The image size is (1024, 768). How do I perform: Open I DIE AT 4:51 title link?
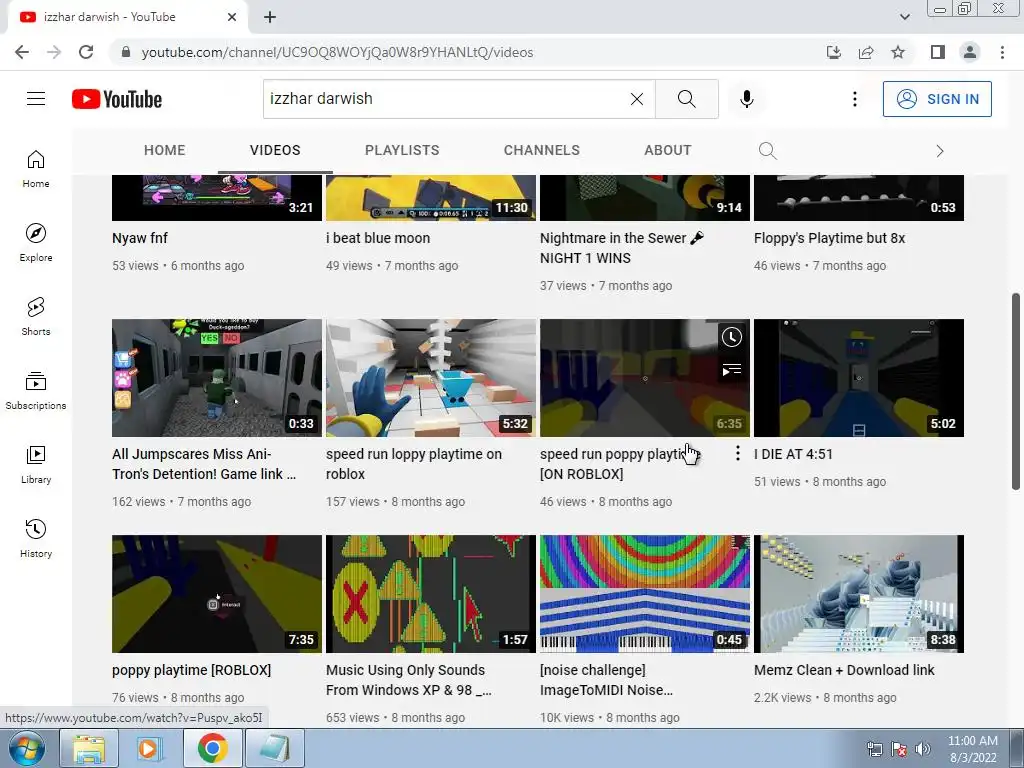pyautogui.click(x=793, y=455)
